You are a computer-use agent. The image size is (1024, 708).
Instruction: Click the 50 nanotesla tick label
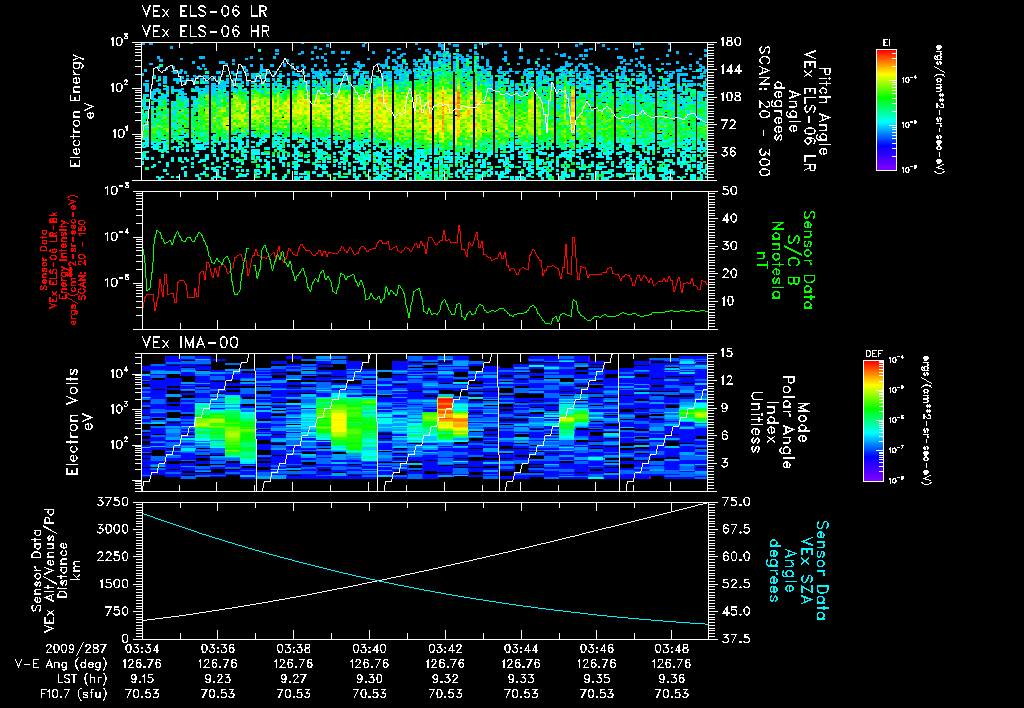coord(728,191)
